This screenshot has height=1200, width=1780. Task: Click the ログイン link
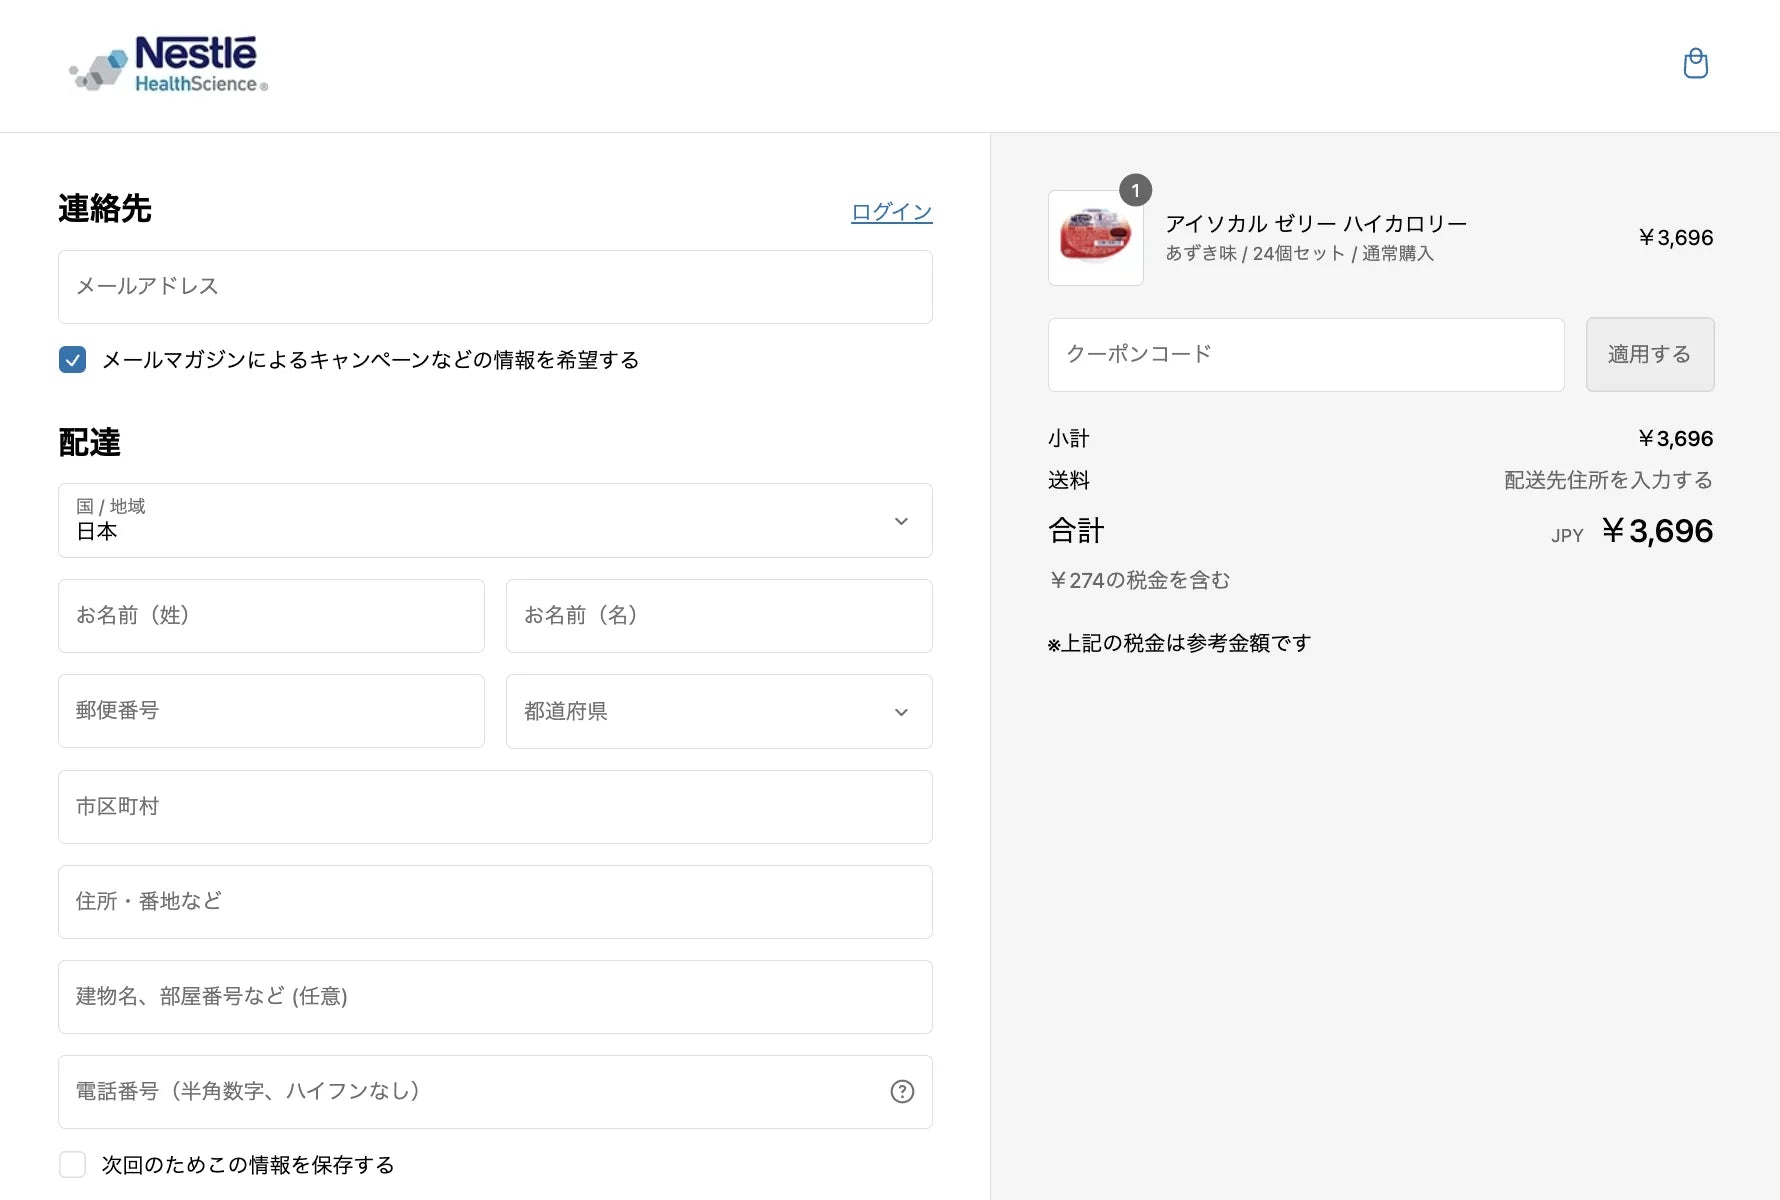pos(891,212)
